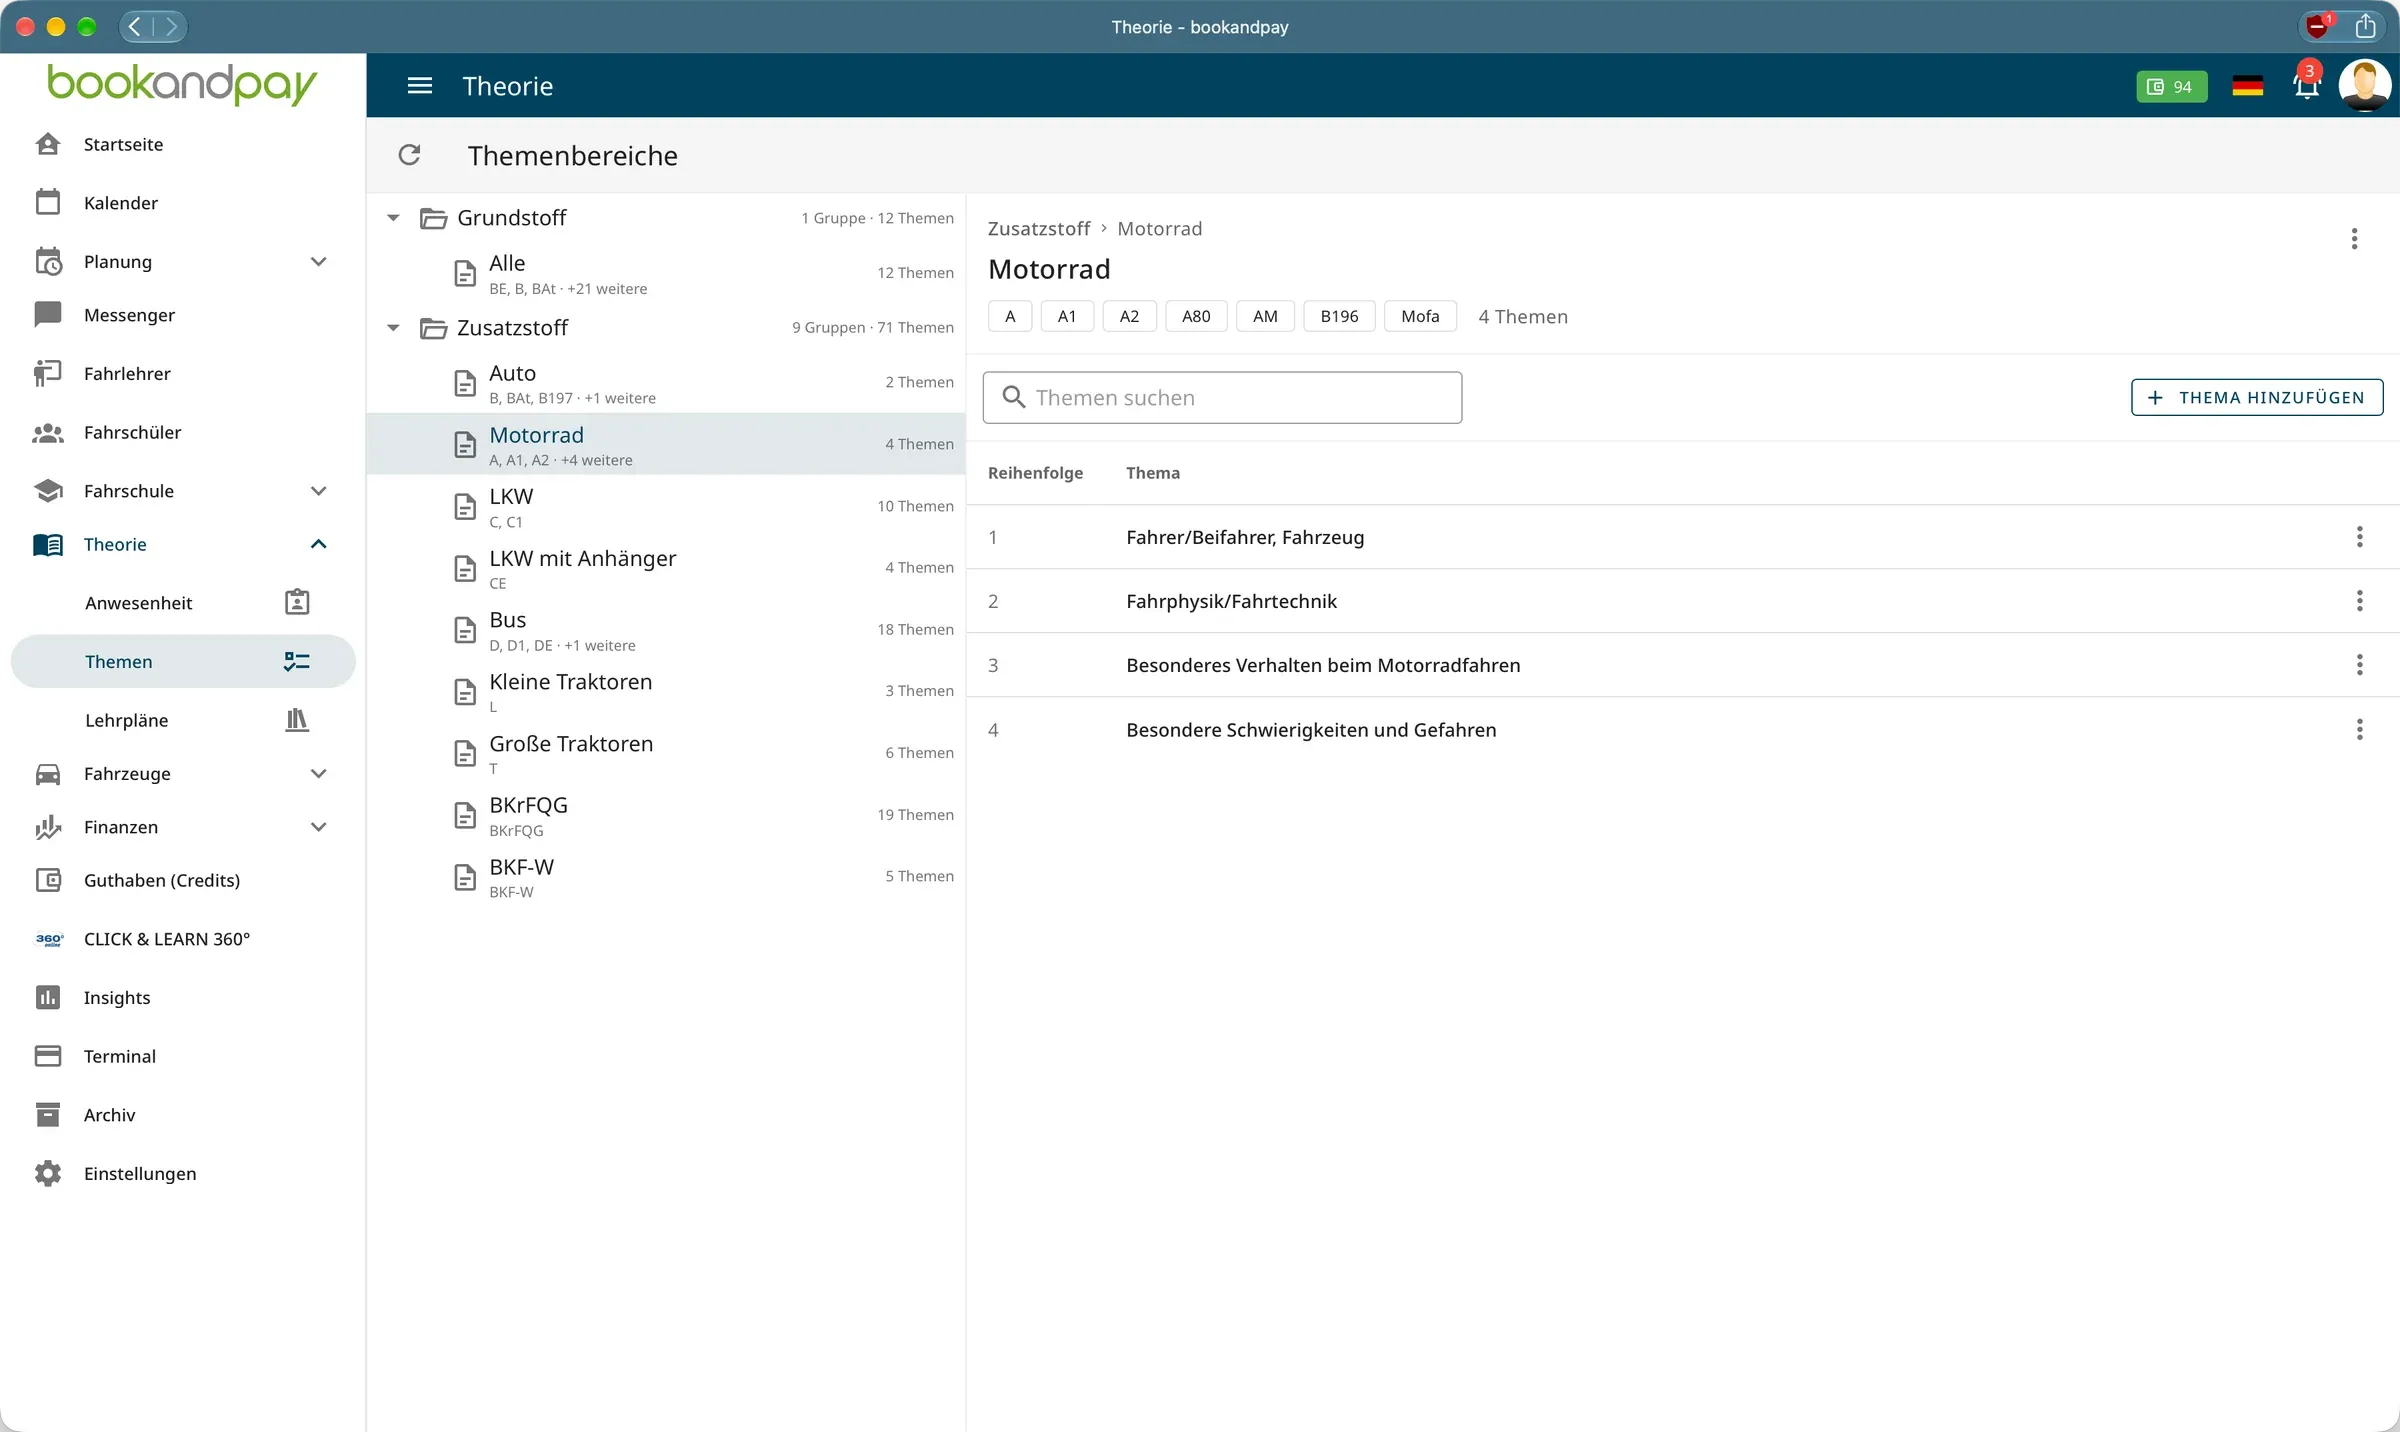2400x1432 pixels.
Task: Click the Mofa class chip
Action: tap(1420, 317)
